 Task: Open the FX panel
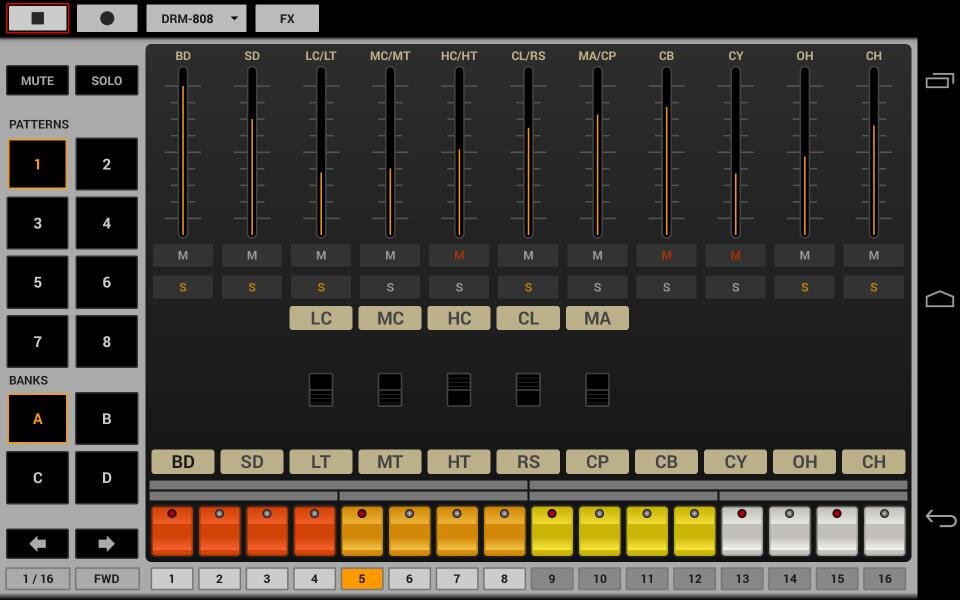(x=287, y=18)
